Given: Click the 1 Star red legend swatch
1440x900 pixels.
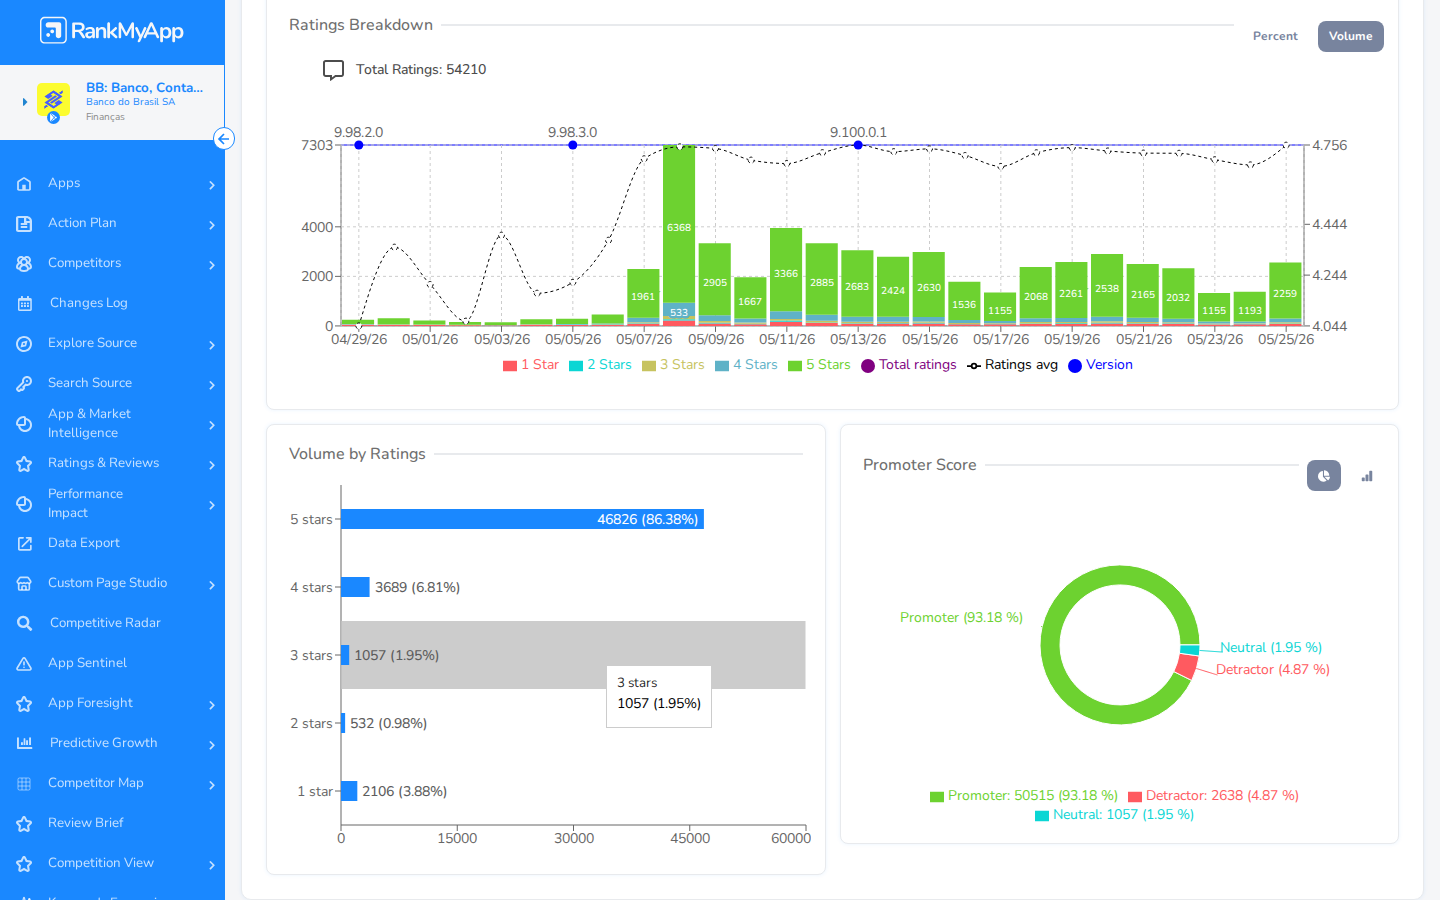Looking at the screenshot, I should pos(509,366).
